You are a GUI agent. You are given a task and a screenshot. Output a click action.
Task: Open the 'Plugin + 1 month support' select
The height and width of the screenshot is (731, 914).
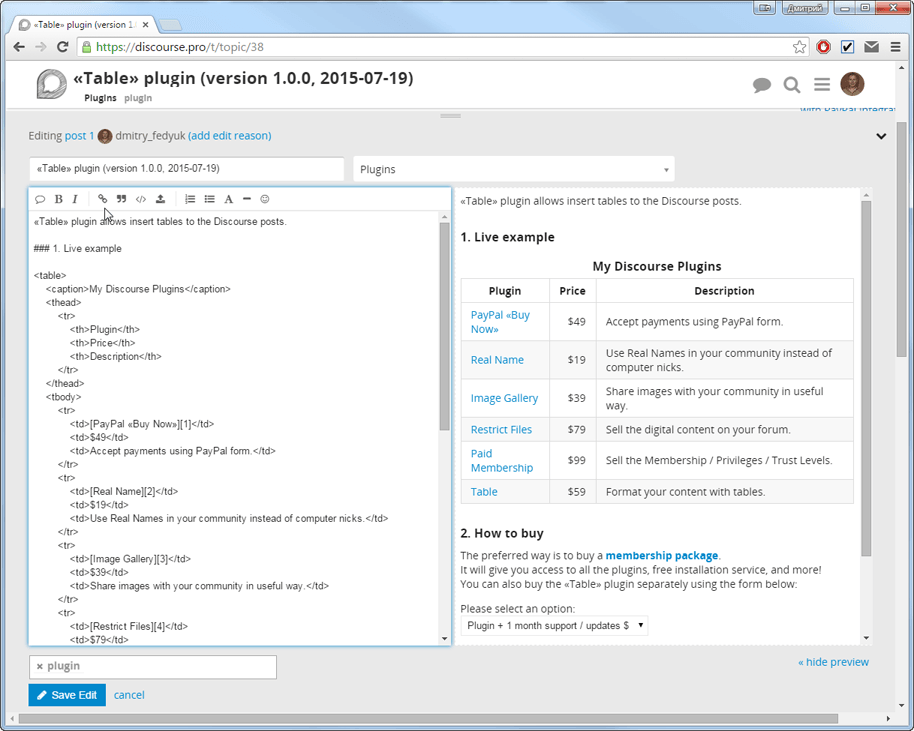tap(554, 625)
